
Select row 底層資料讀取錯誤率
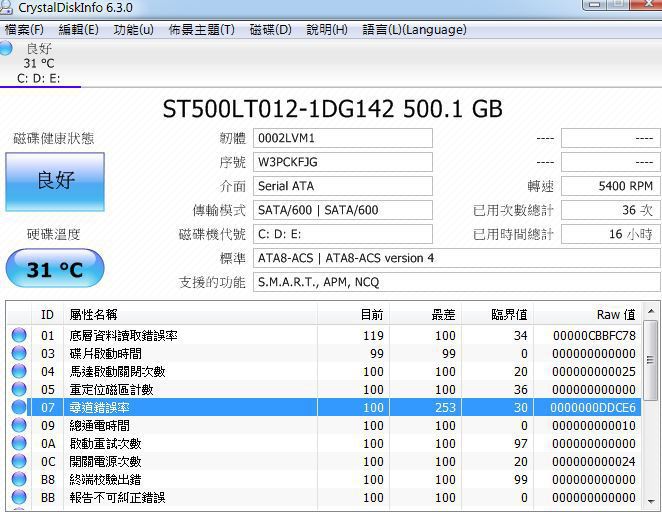pyautogui.click(x=324, y=335)
